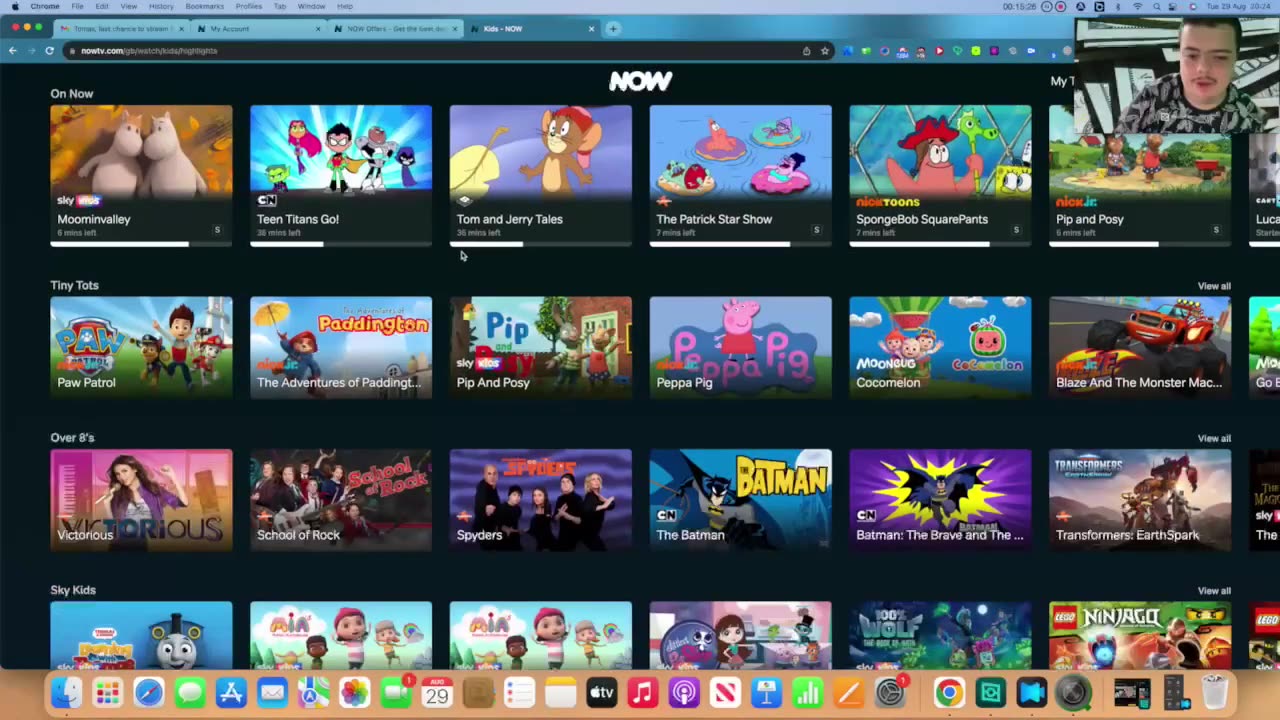Open Spyders show tile

point(541,500)
